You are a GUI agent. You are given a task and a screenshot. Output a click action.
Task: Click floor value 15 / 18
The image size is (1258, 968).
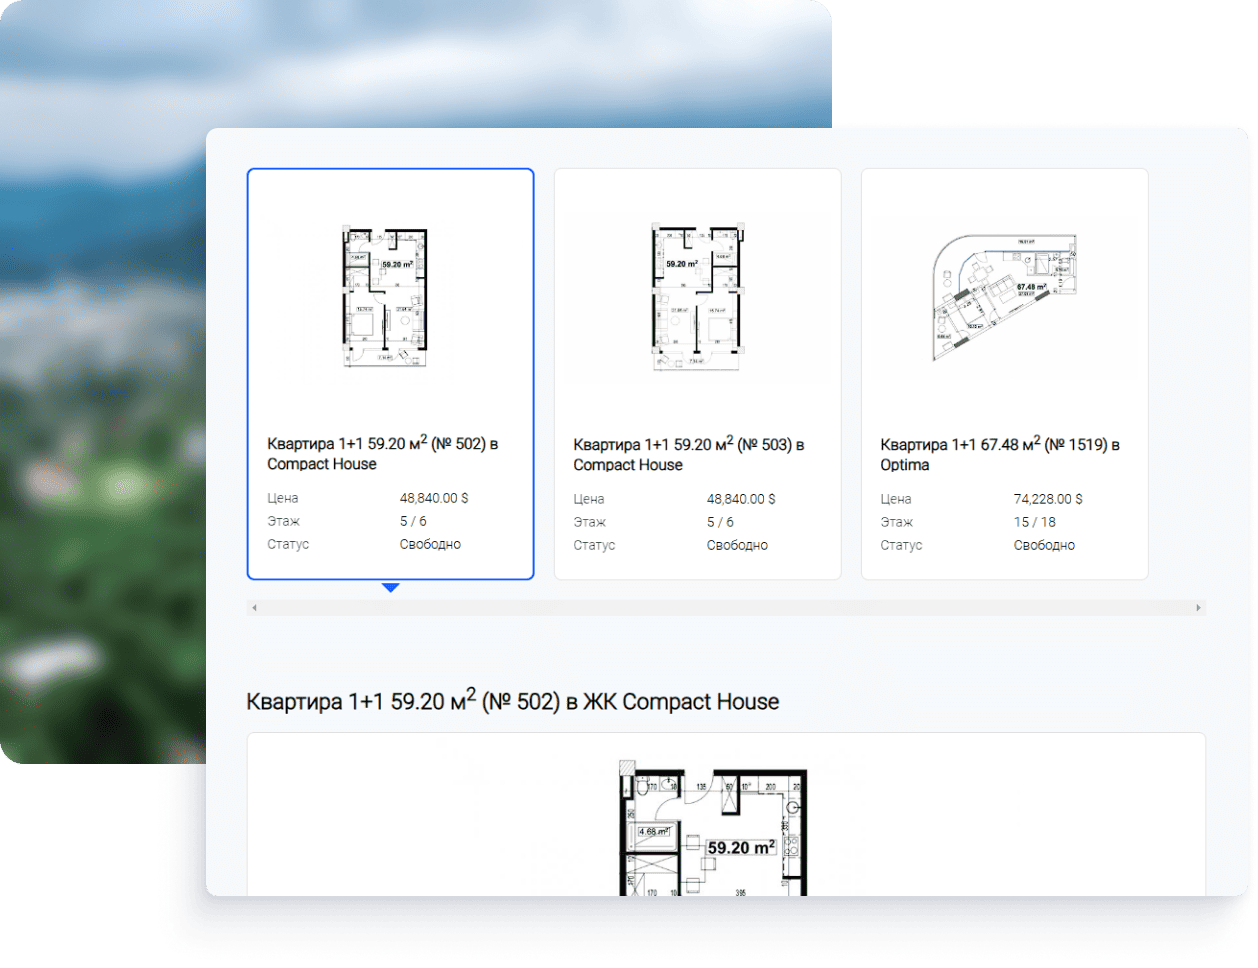coord(1034,522)
